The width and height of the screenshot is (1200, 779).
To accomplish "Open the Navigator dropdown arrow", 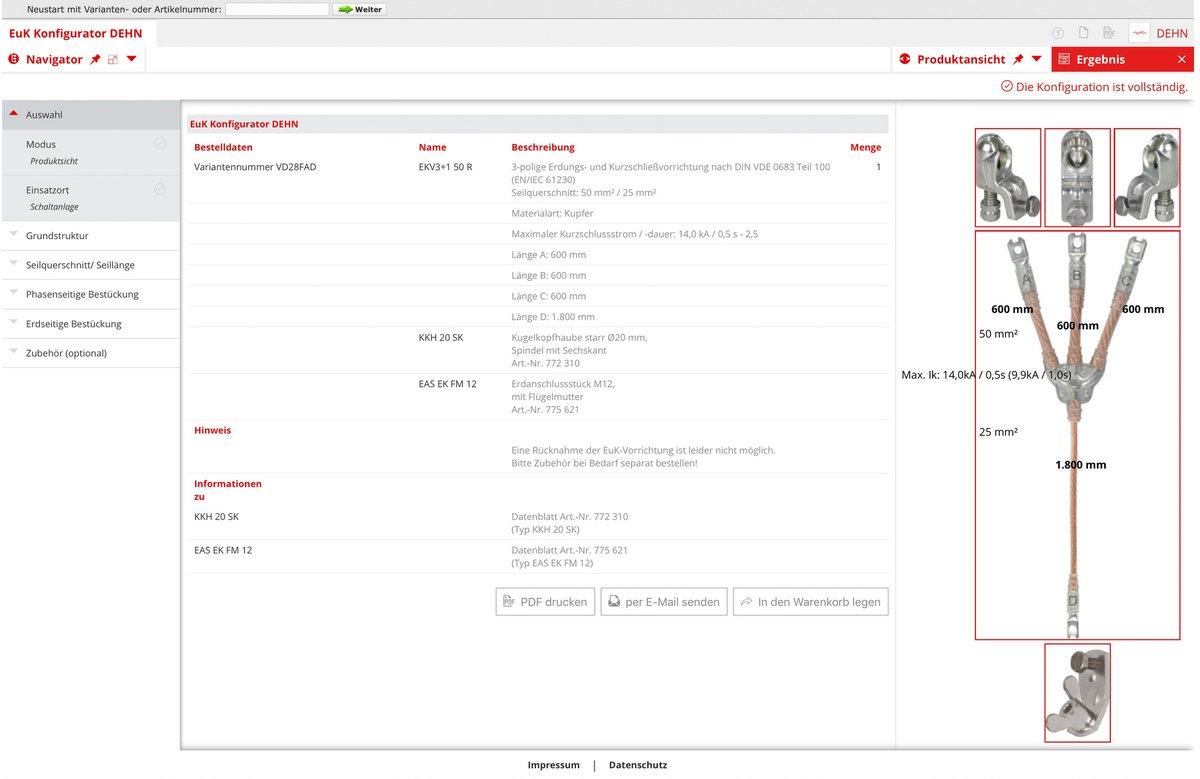I will [x=131, y=59].
